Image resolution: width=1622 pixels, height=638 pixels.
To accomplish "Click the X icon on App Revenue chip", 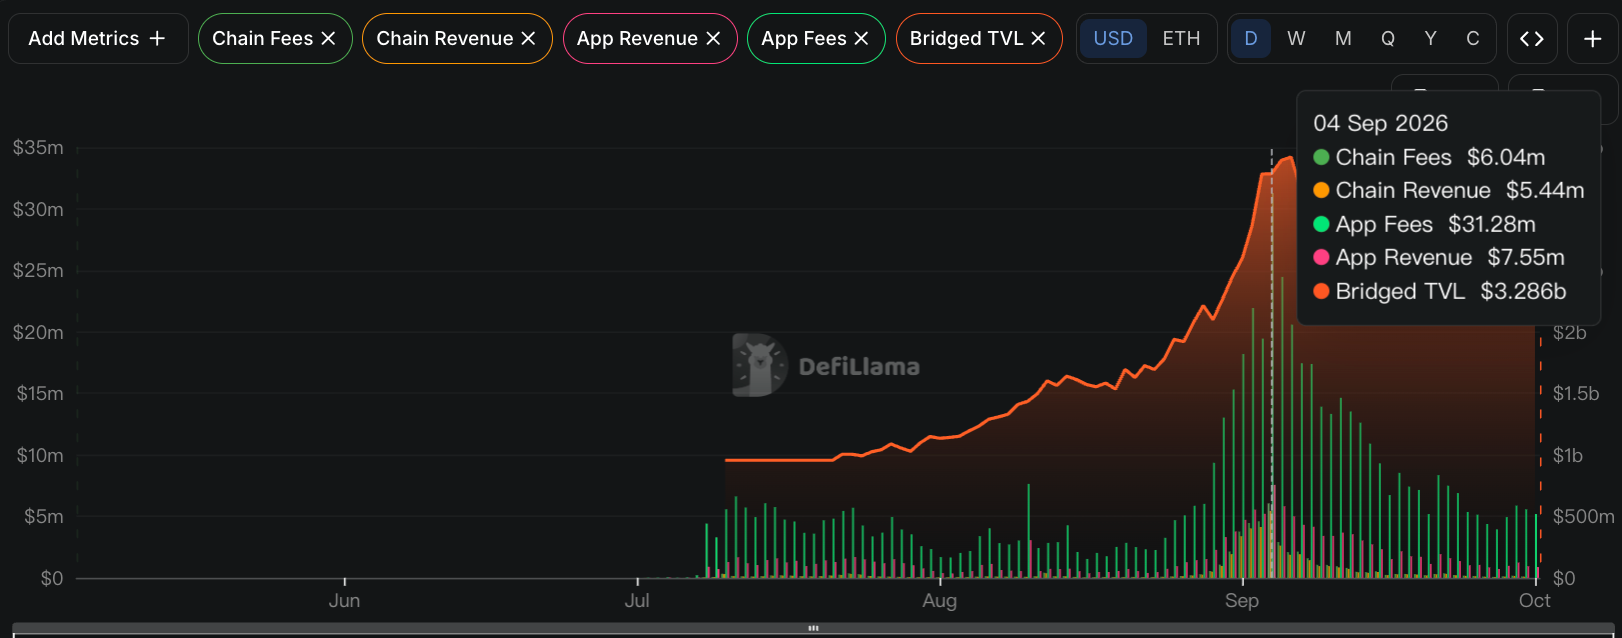I will click(x=713, y=38).
